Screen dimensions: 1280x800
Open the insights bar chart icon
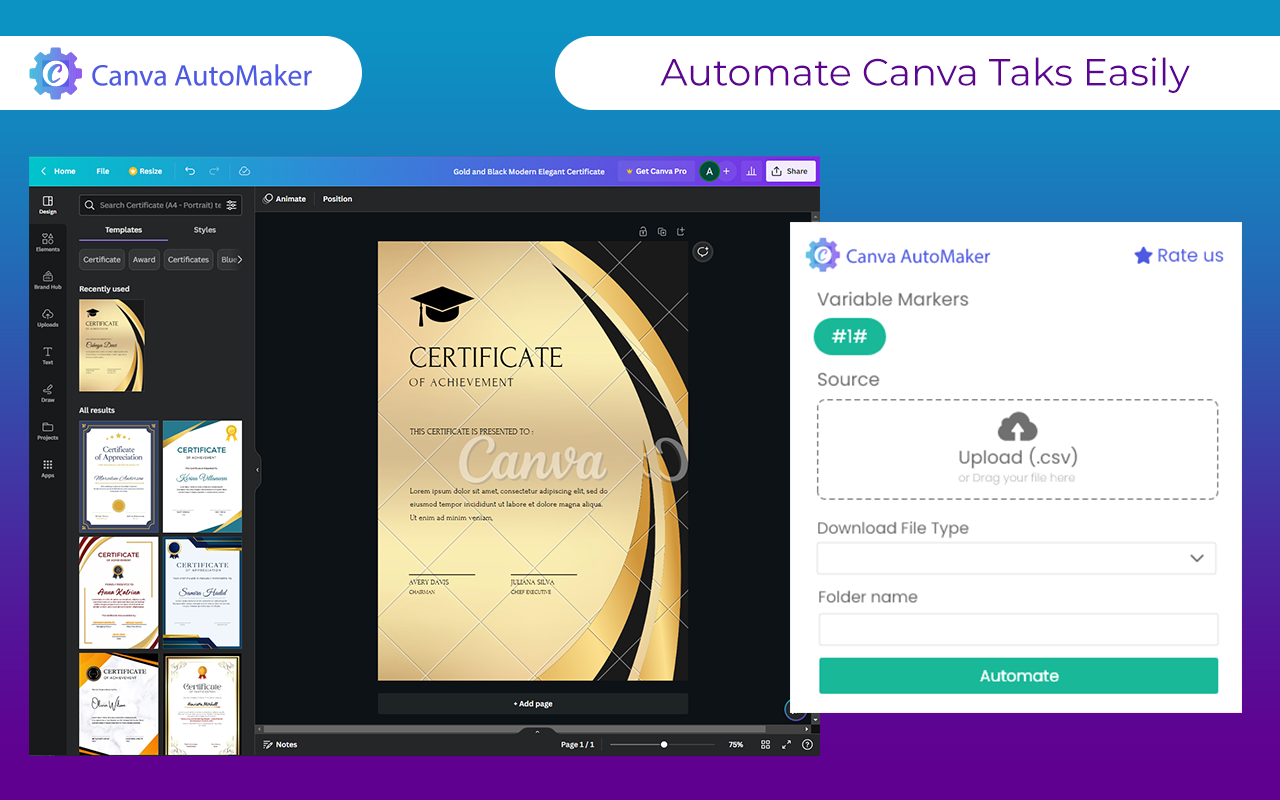coord(751,171)
